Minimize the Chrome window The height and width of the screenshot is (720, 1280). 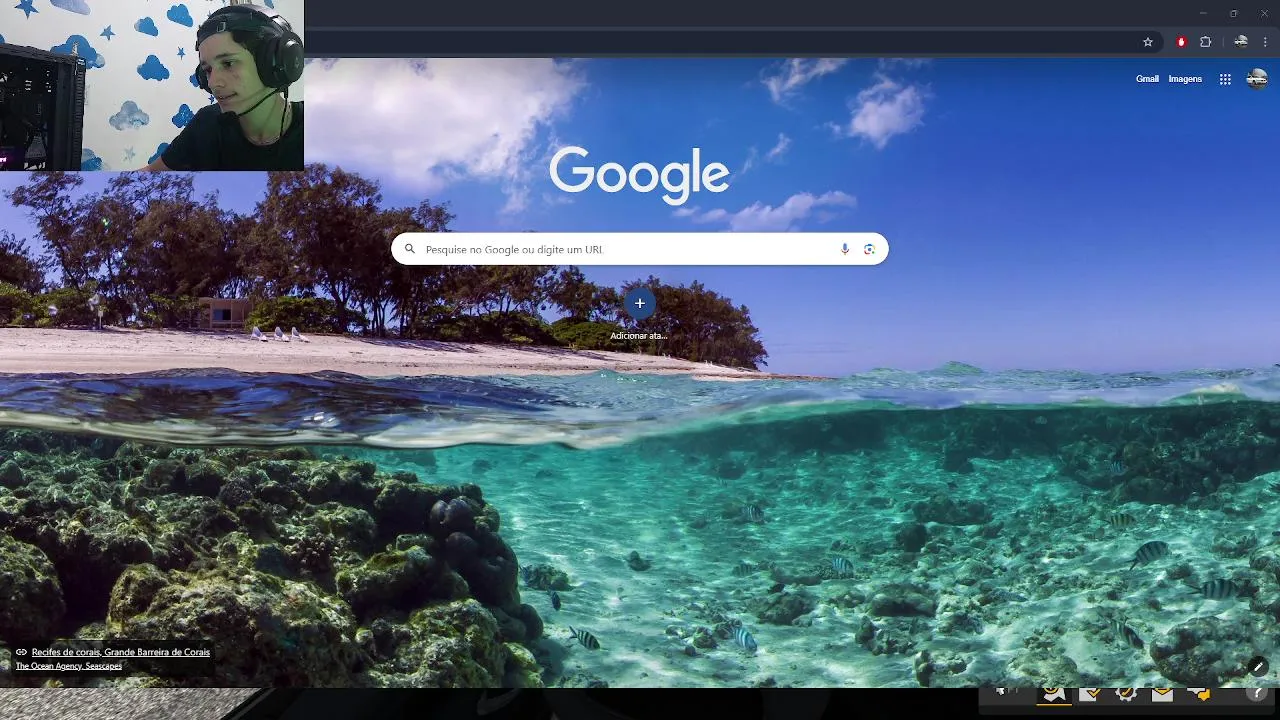click(x=1203, y=13)
